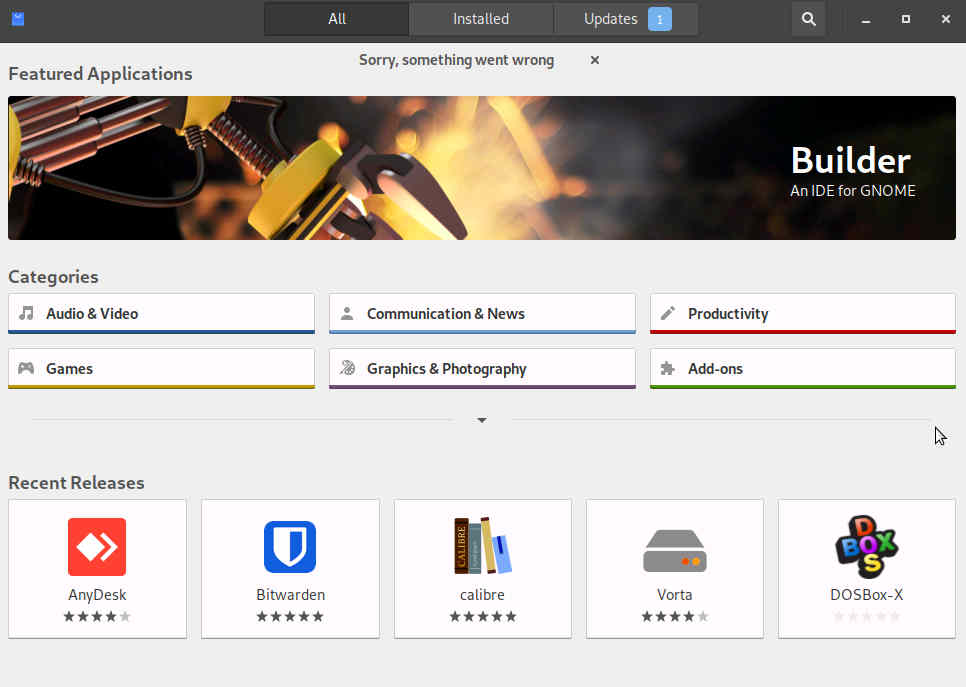Click the Graphics & Photography category icon
This screenshot has width=966, height=687.
coord(347,368)
